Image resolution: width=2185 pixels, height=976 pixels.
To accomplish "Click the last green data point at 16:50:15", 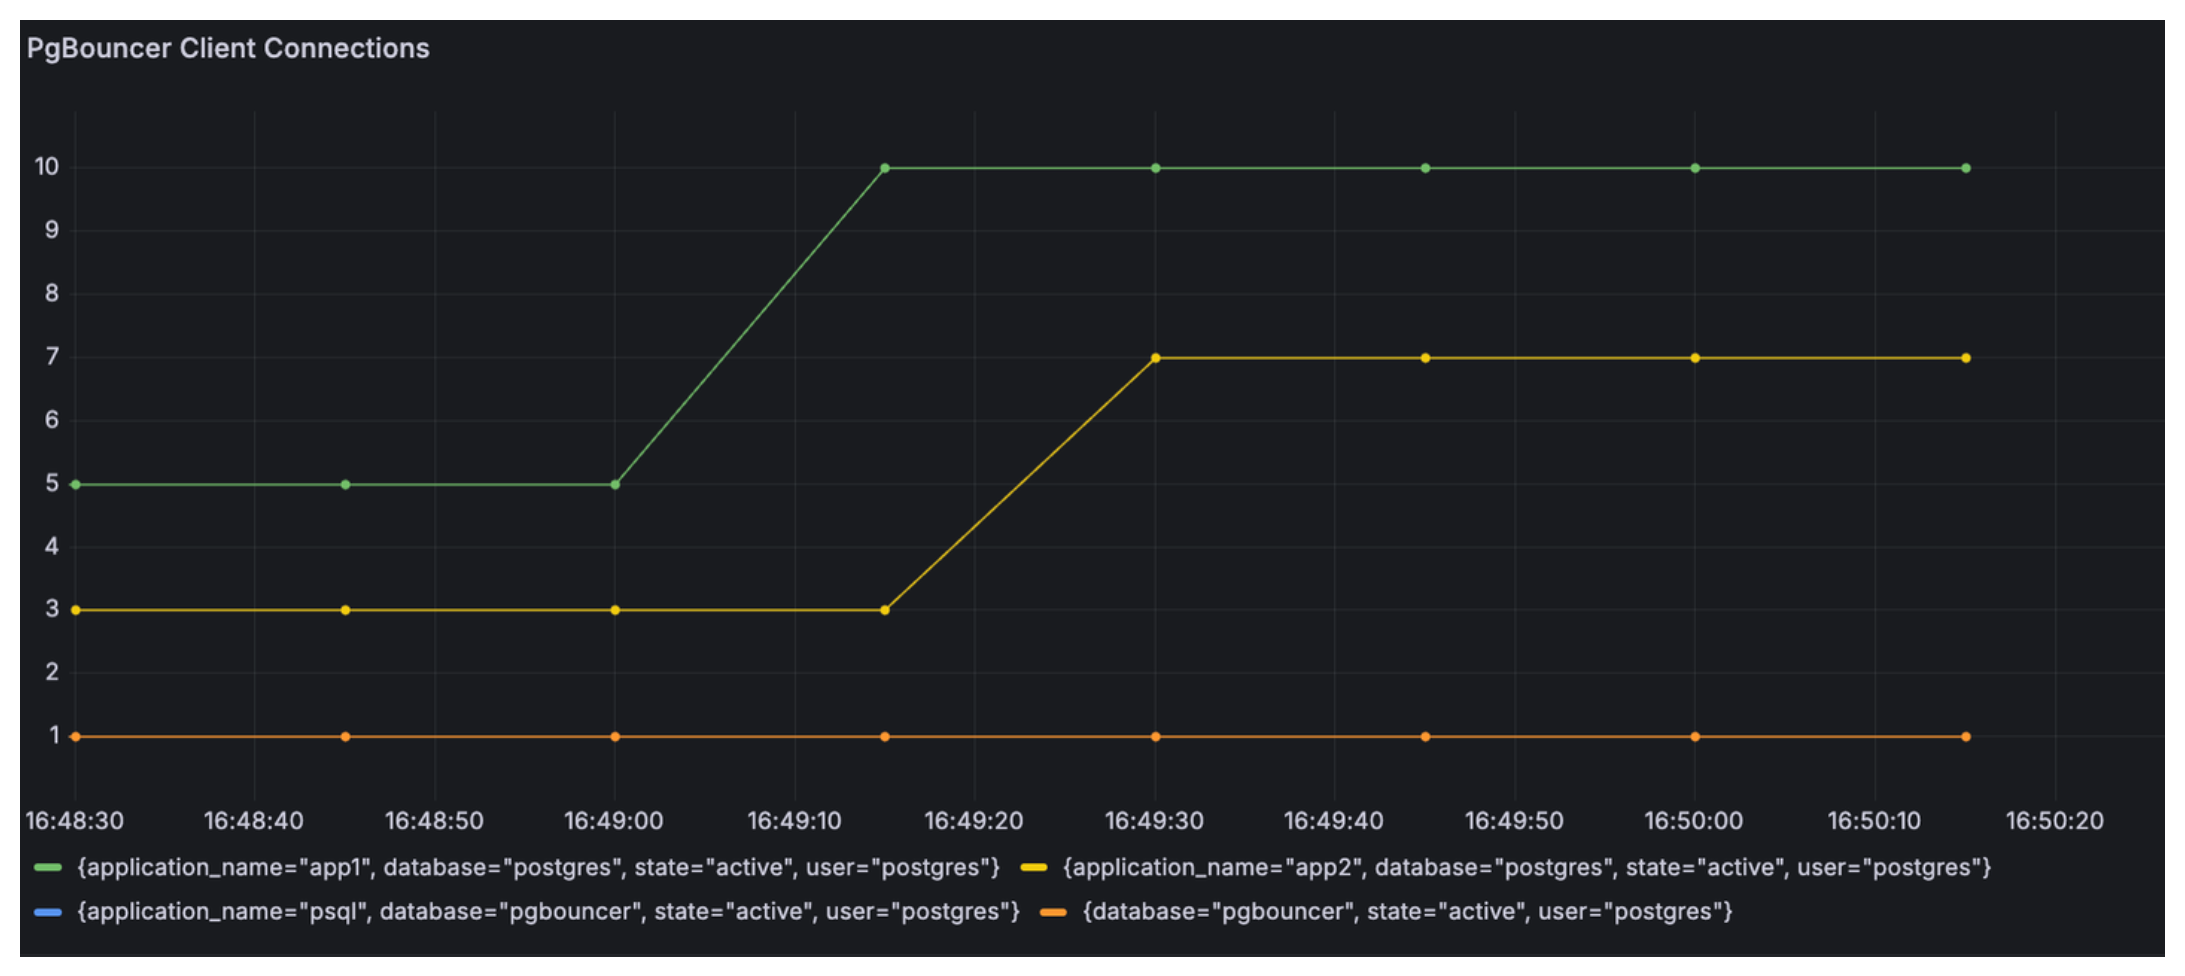I will tap(1966, 168).
